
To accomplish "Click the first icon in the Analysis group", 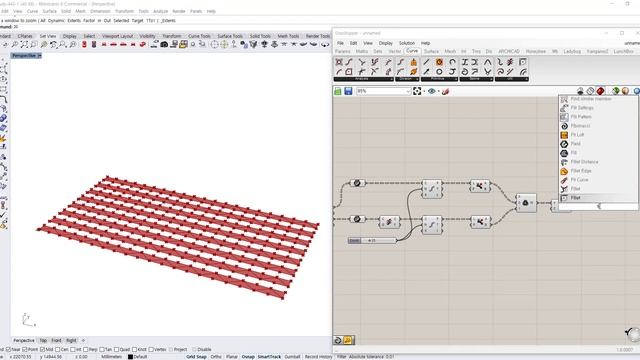I will 339,62.
